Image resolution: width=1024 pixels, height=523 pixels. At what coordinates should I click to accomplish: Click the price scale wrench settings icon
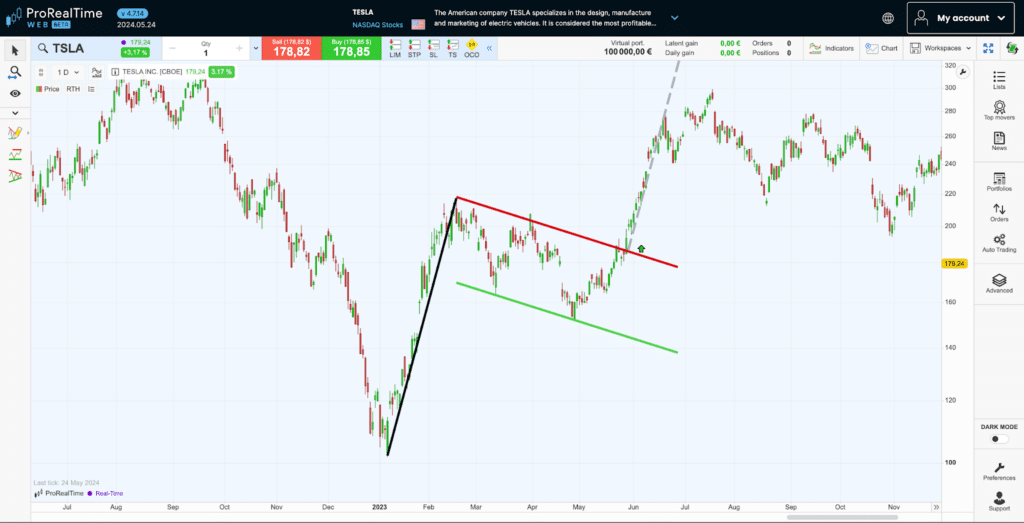tap(964, 72)
